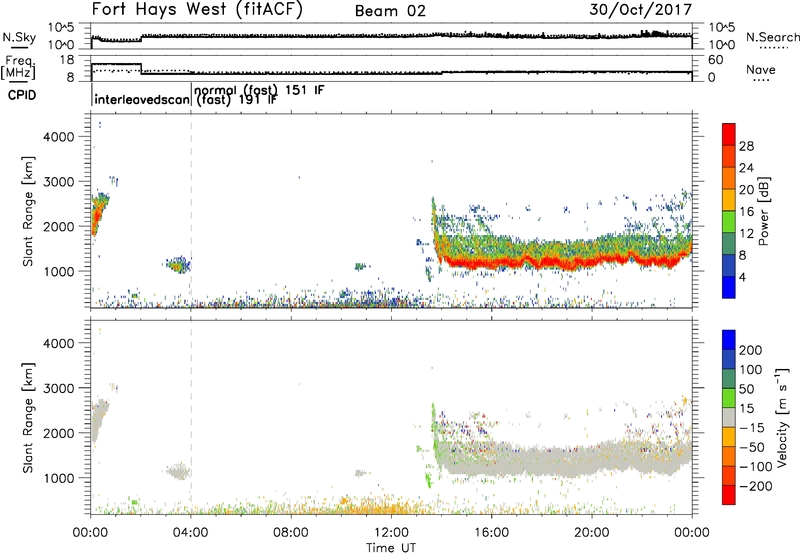Click the "Beam 02" label
The image size is (800, 554).
coord(390,11)
